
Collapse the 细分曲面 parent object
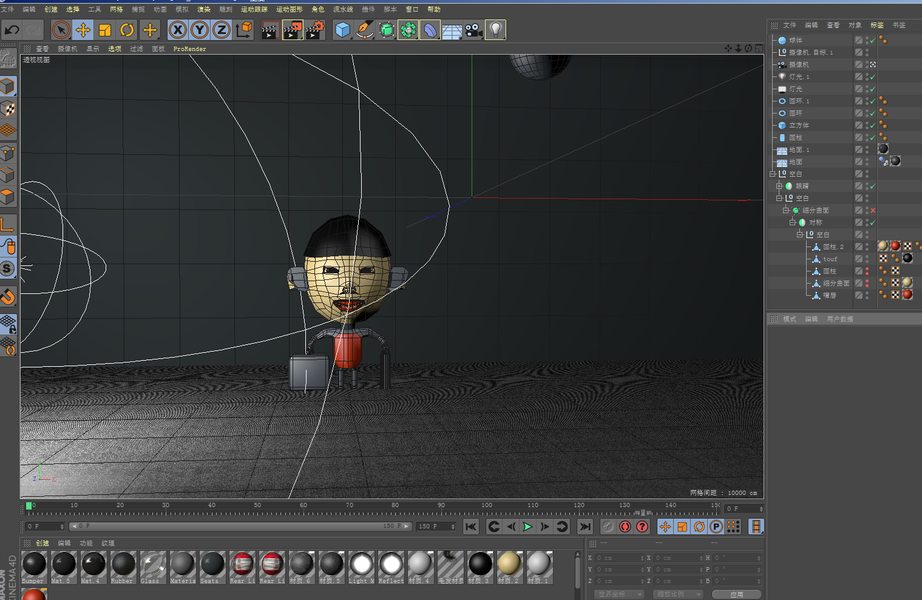[786, 210]
